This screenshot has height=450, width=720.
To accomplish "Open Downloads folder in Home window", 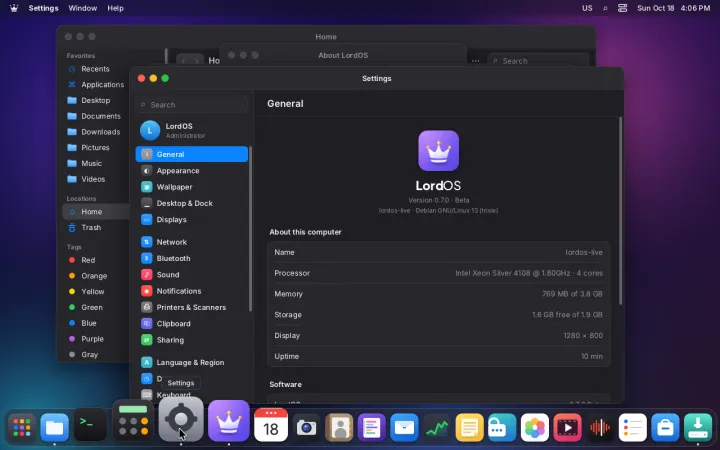I will pyautogui.click(x=95, y=132).
